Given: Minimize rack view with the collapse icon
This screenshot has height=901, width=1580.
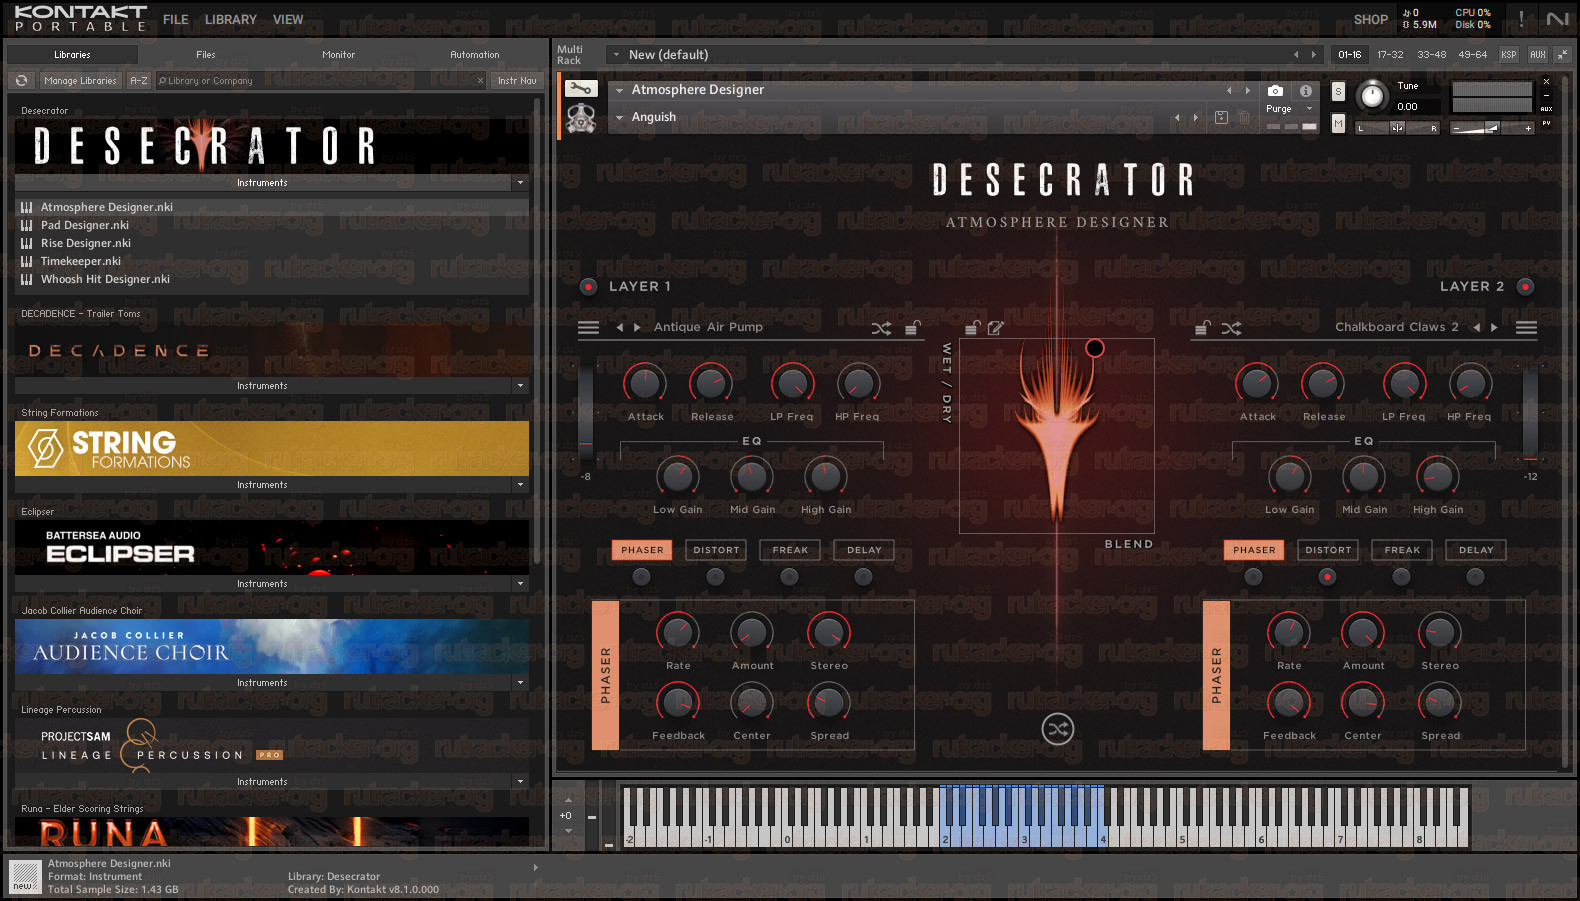Looking at the screenshot, I should (1562, 54).
